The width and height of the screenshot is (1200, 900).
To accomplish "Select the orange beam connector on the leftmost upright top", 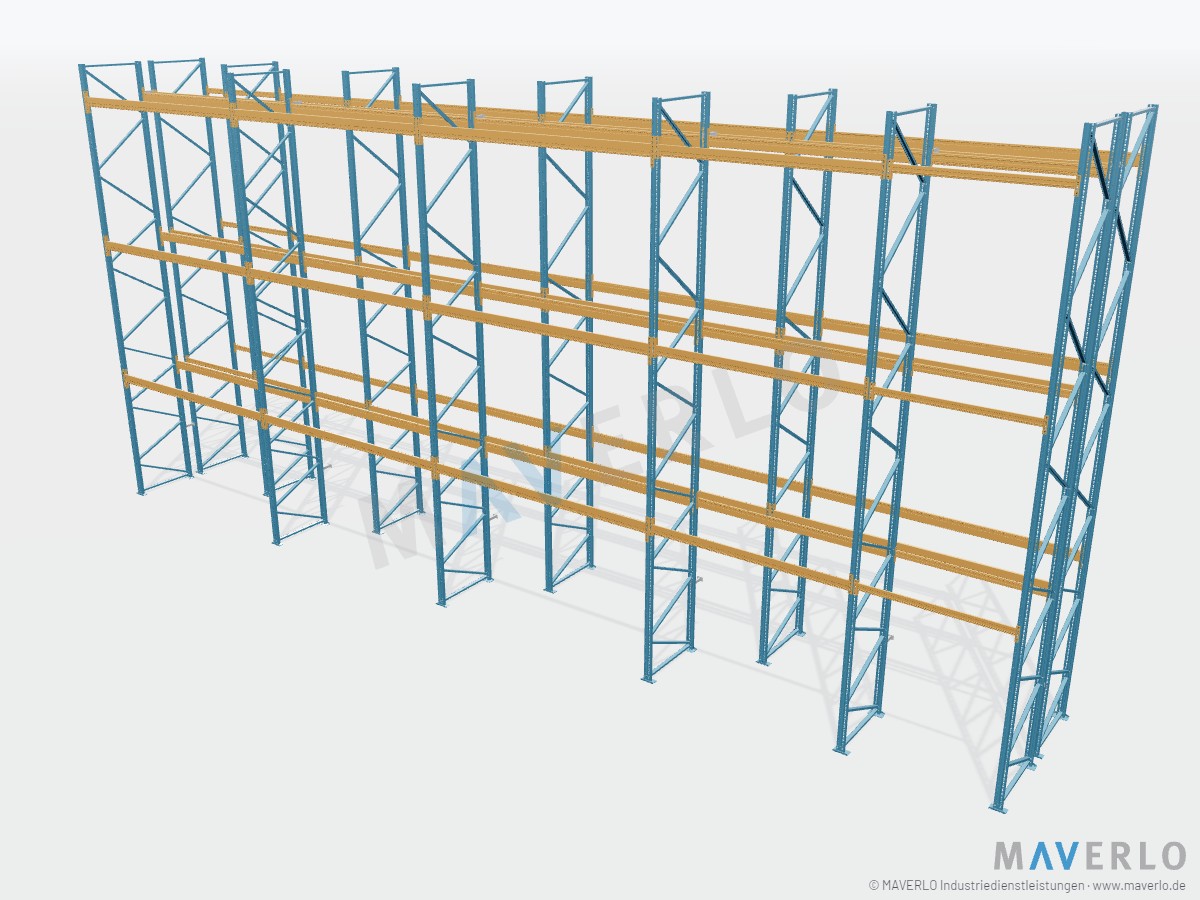I will pos(88,102).
